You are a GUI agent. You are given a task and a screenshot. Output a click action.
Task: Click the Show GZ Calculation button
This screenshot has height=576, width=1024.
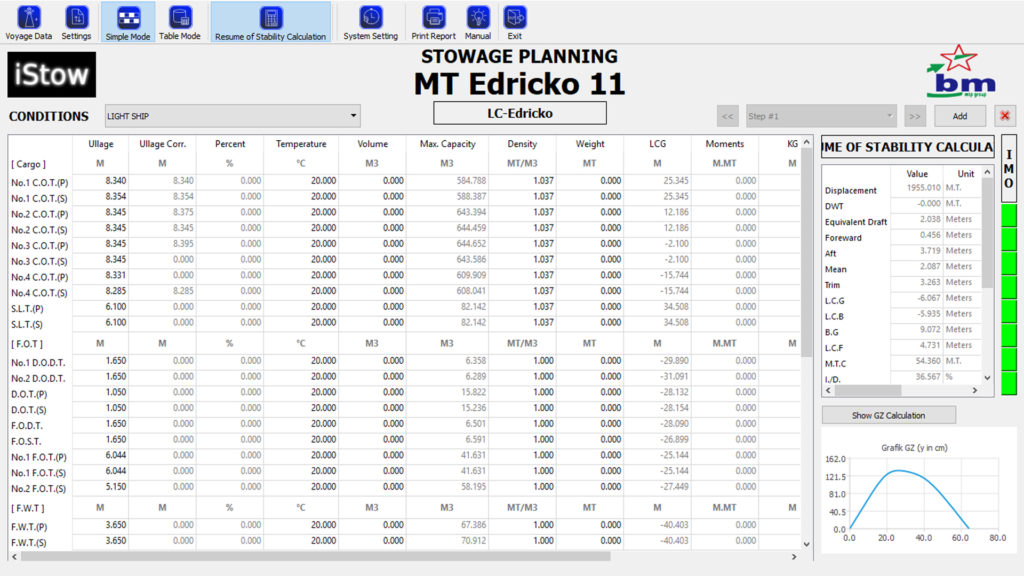888,415
